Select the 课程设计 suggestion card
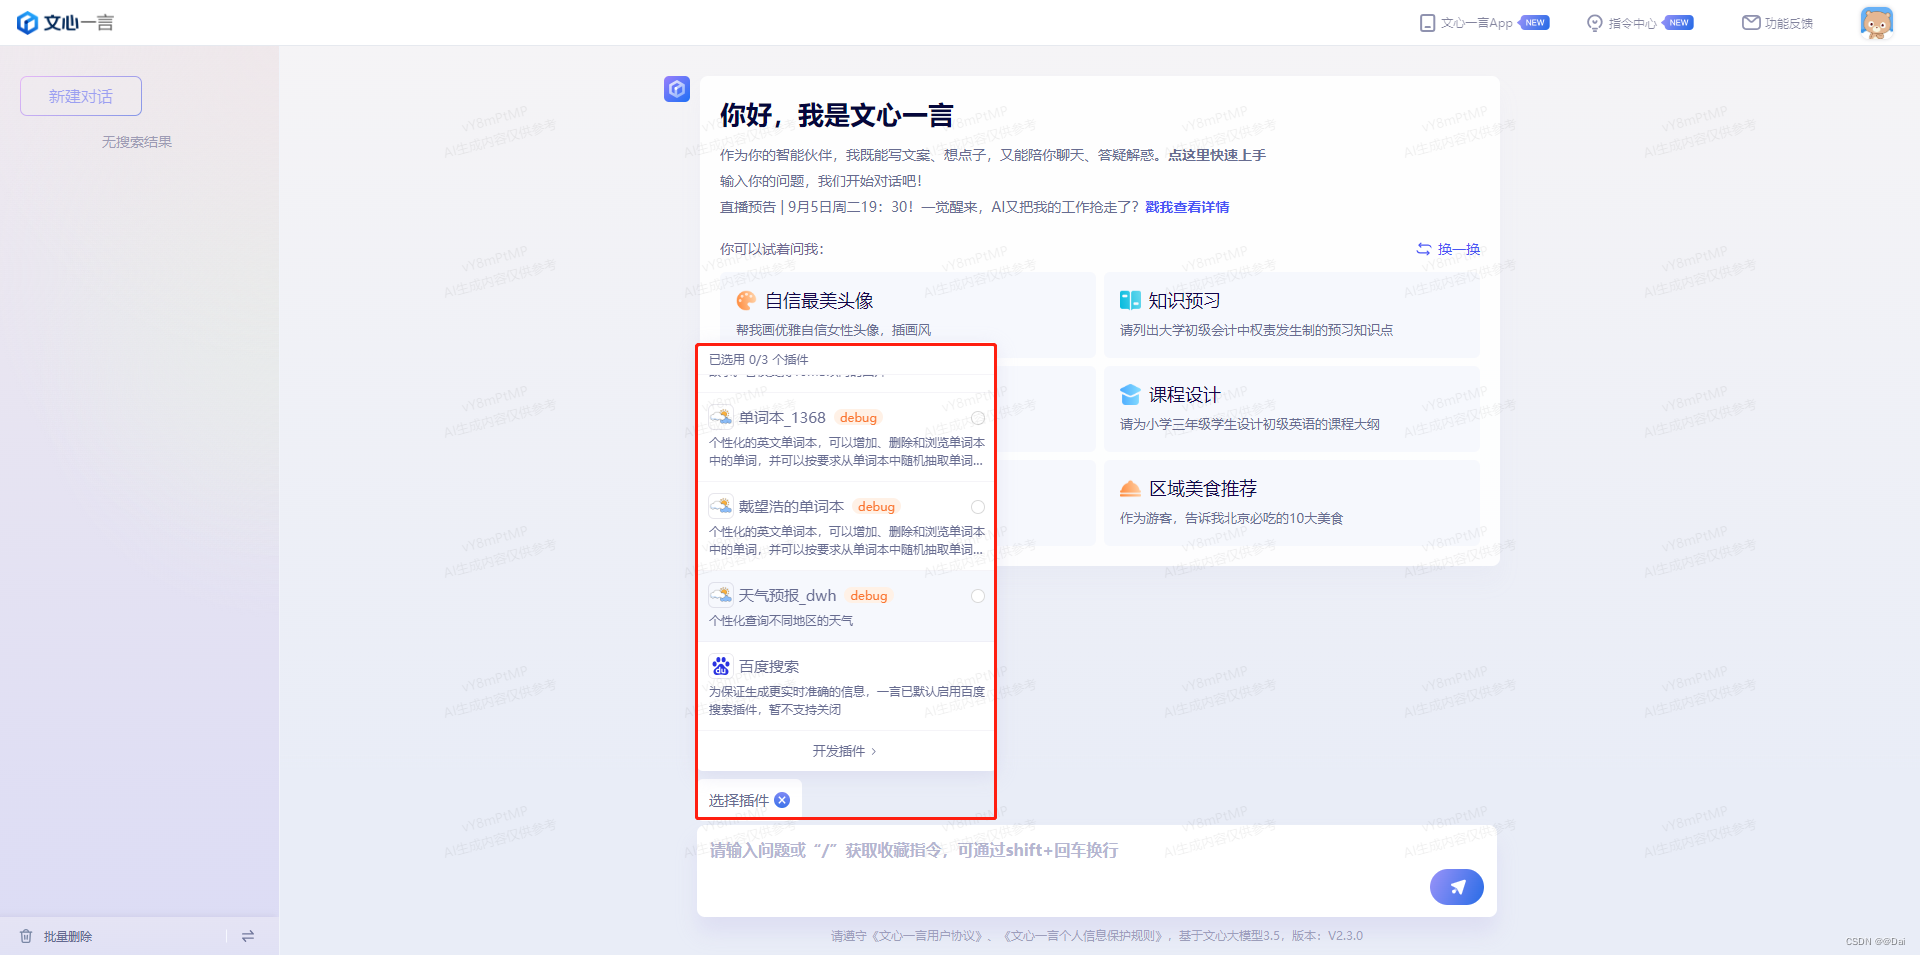The image size is (1920, 955). (x=1291, y=408)
